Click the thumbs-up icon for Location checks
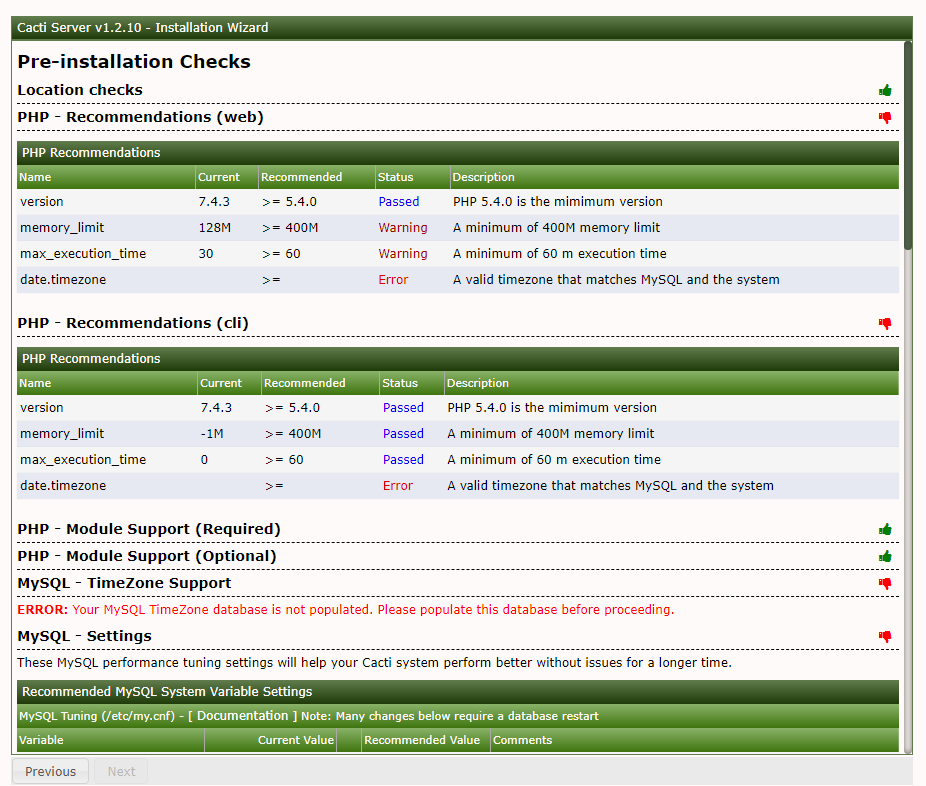Viewport: 926px width, 786px height. click(x=885, y=90)
